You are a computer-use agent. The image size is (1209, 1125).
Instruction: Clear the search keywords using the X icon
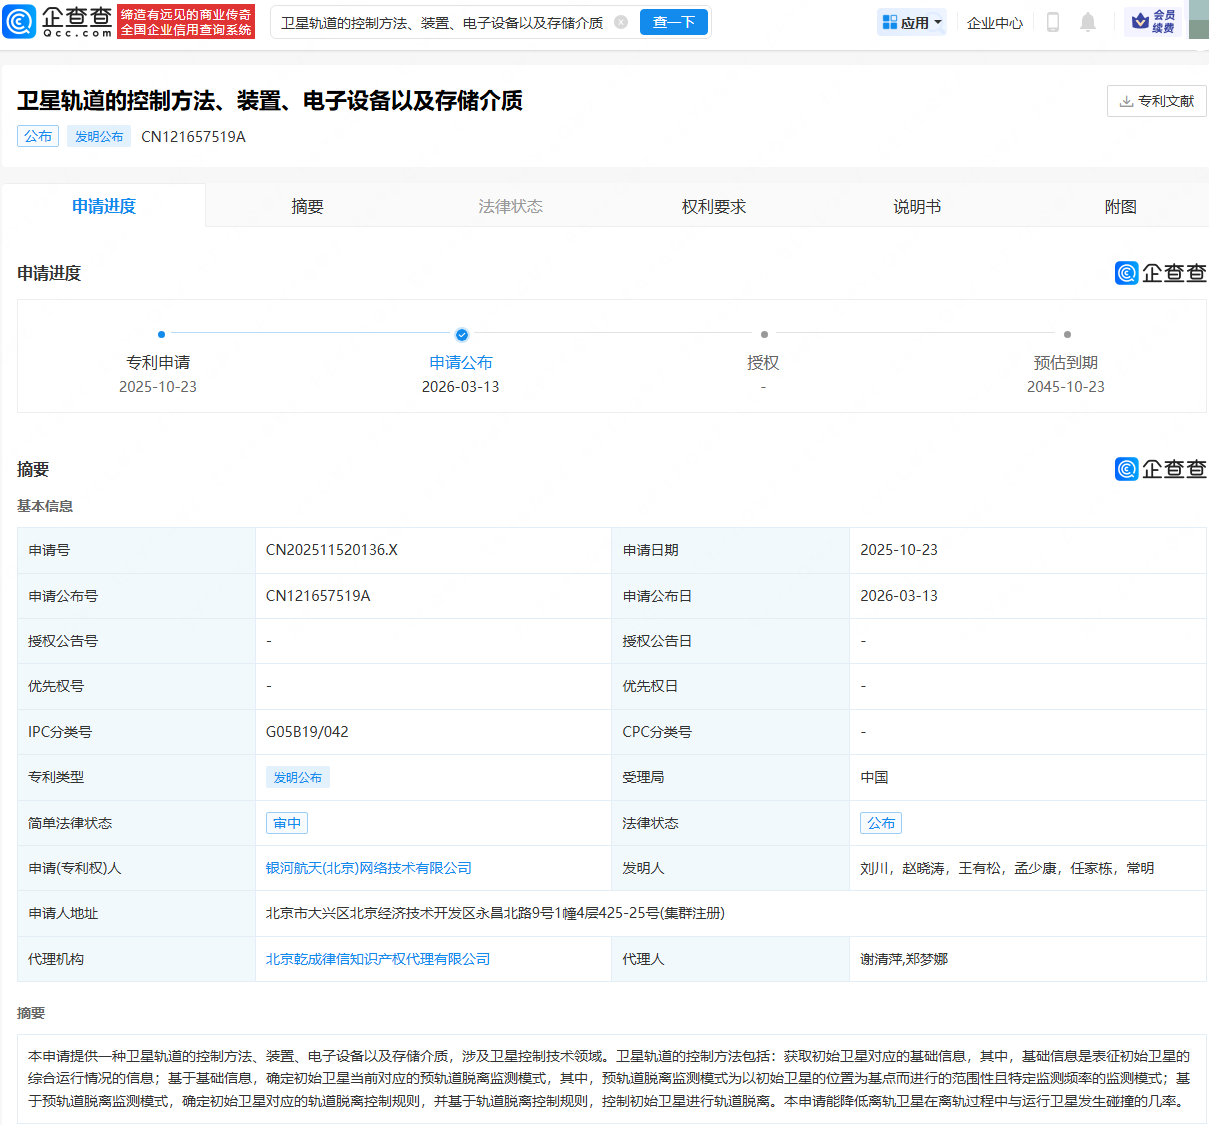pos(622,21)
